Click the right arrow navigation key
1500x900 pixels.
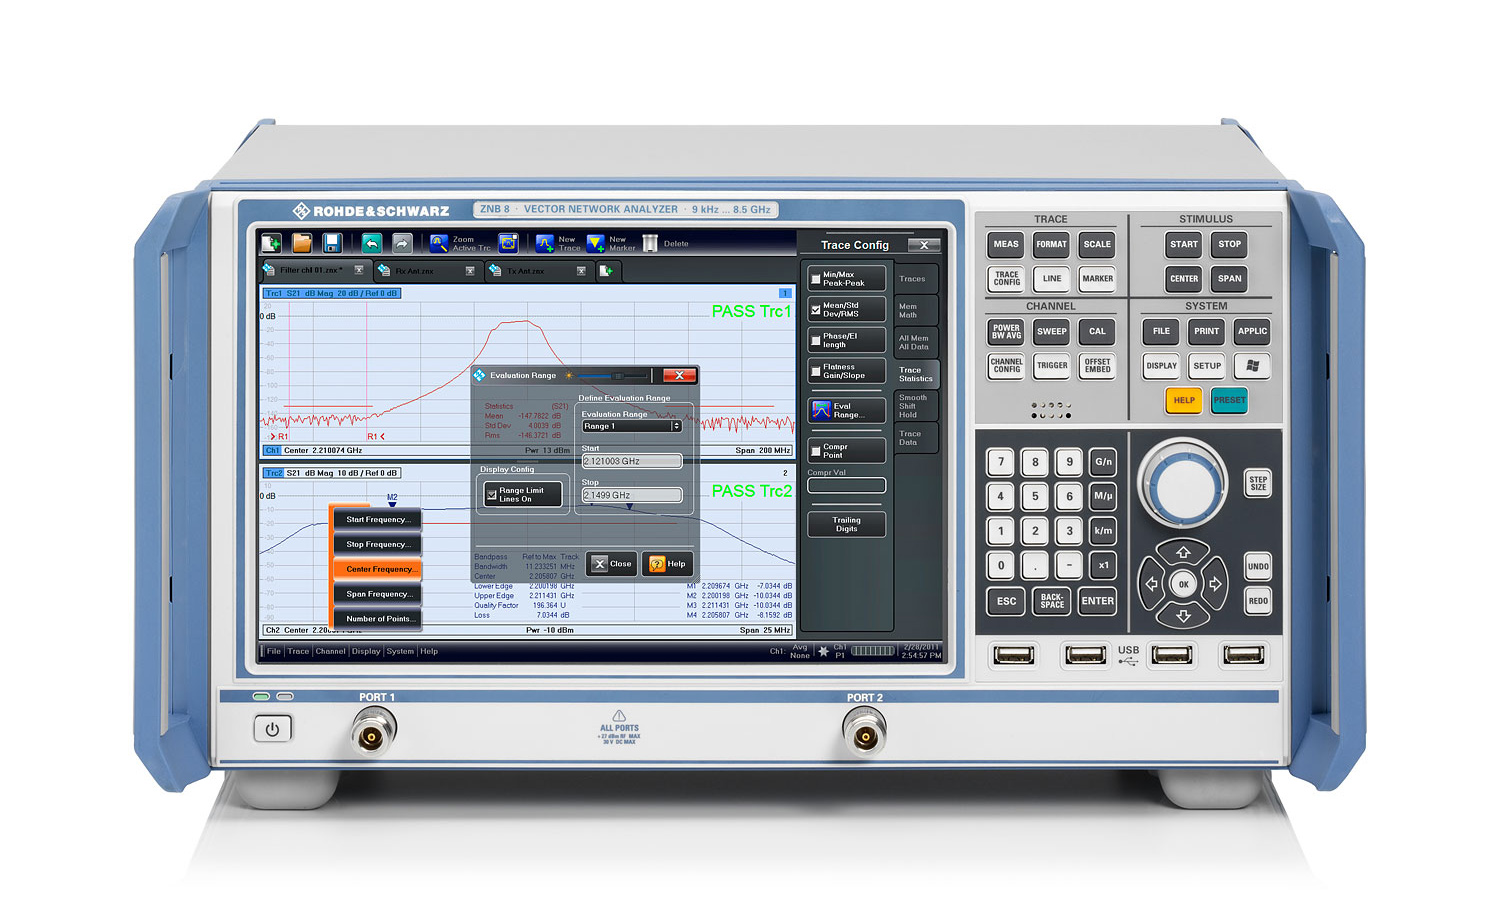point(1216,584)
